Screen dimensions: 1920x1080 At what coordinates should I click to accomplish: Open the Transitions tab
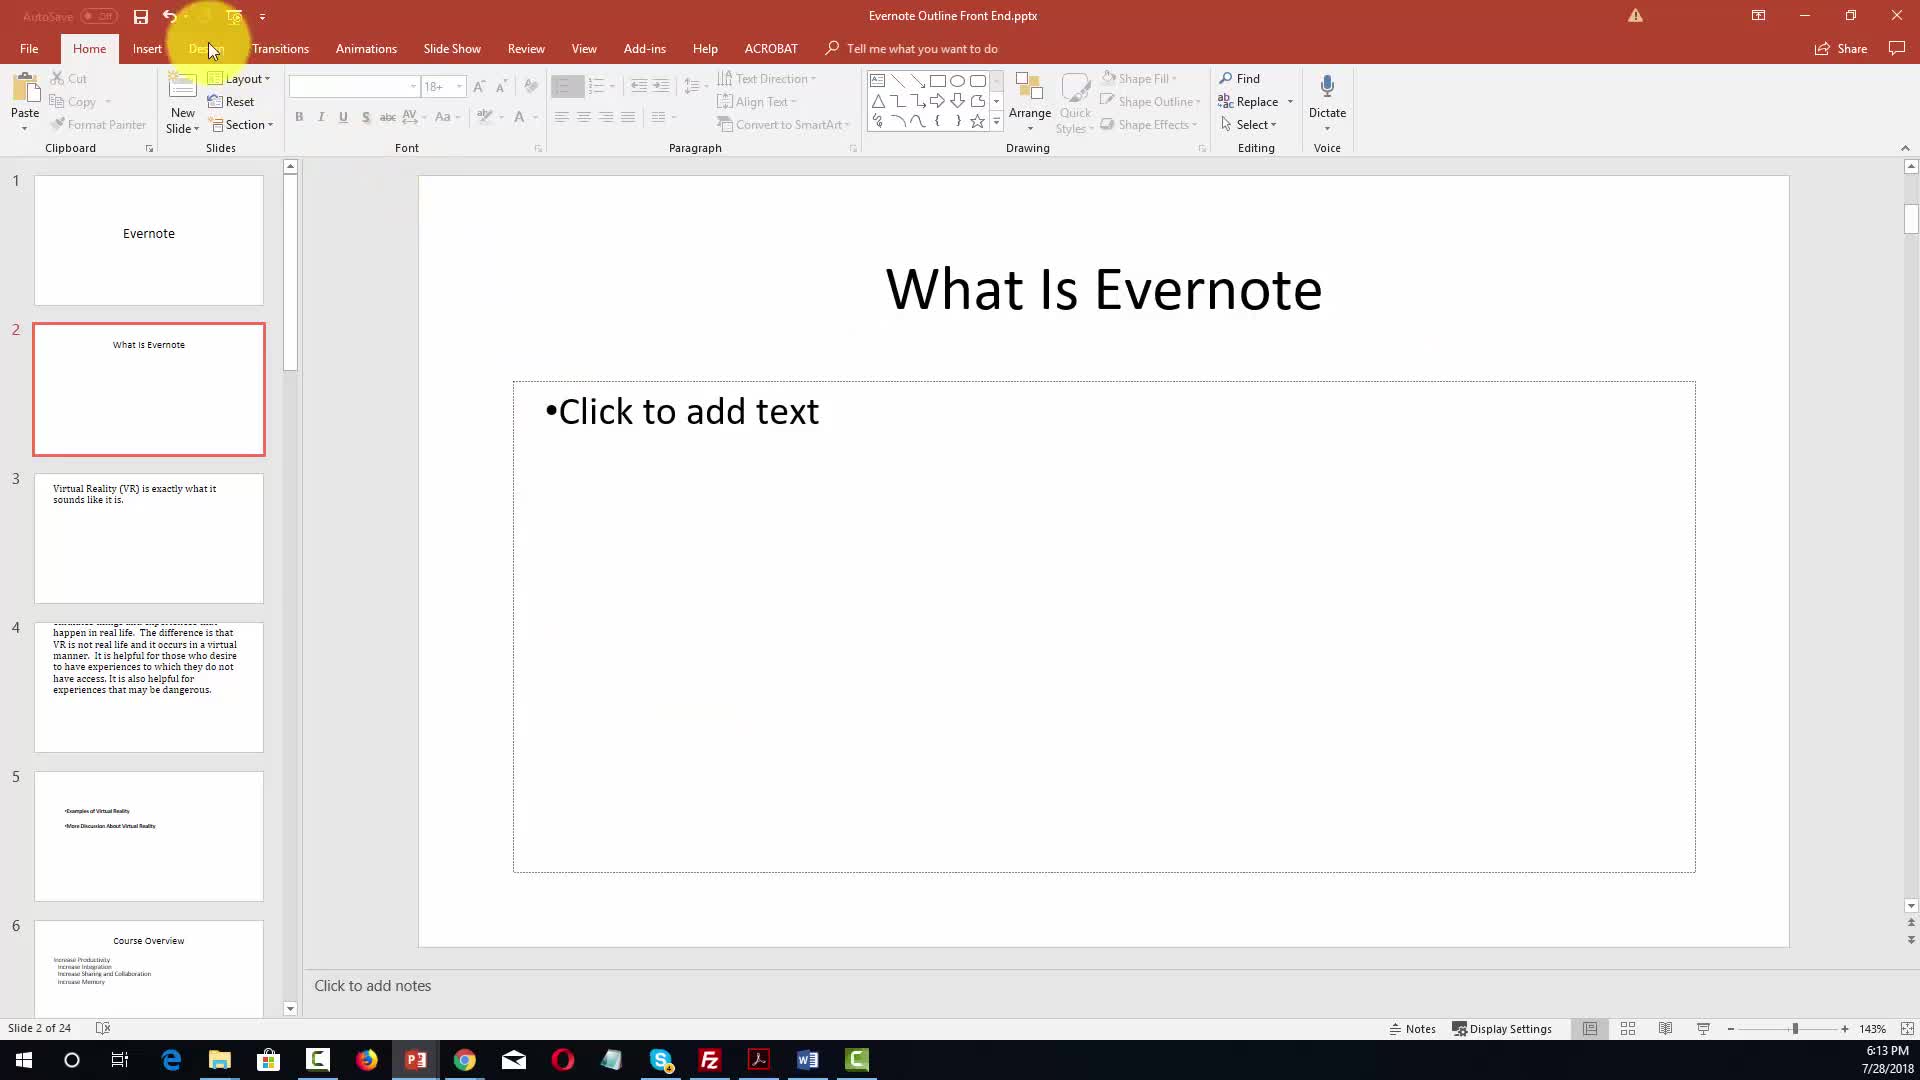(x=280, y=49)
